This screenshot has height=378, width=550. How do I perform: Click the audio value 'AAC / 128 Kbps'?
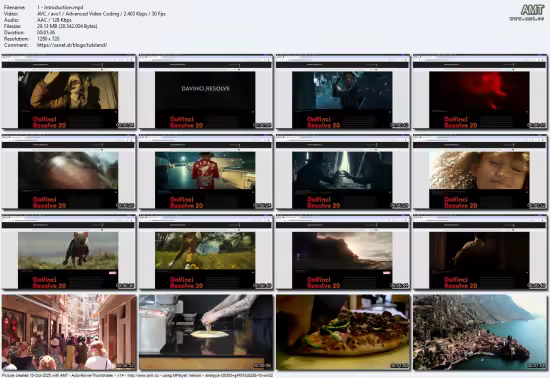pos(54,20)
